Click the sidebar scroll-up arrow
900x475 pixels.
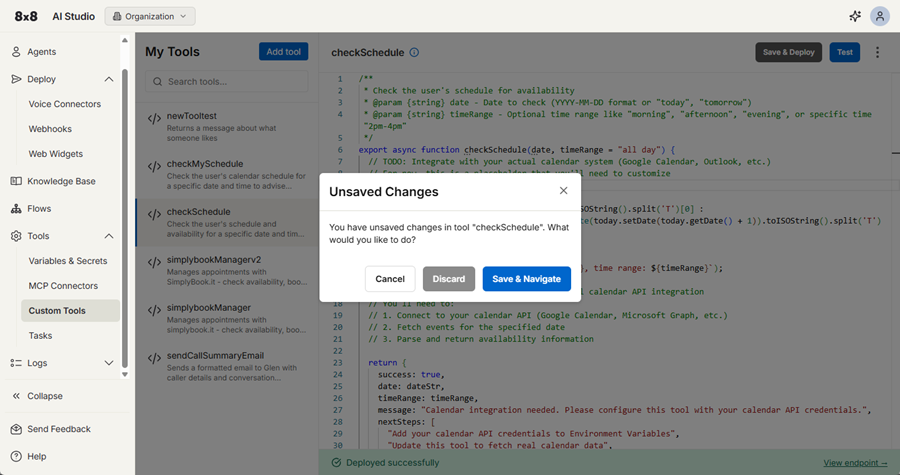coord(125,40)
